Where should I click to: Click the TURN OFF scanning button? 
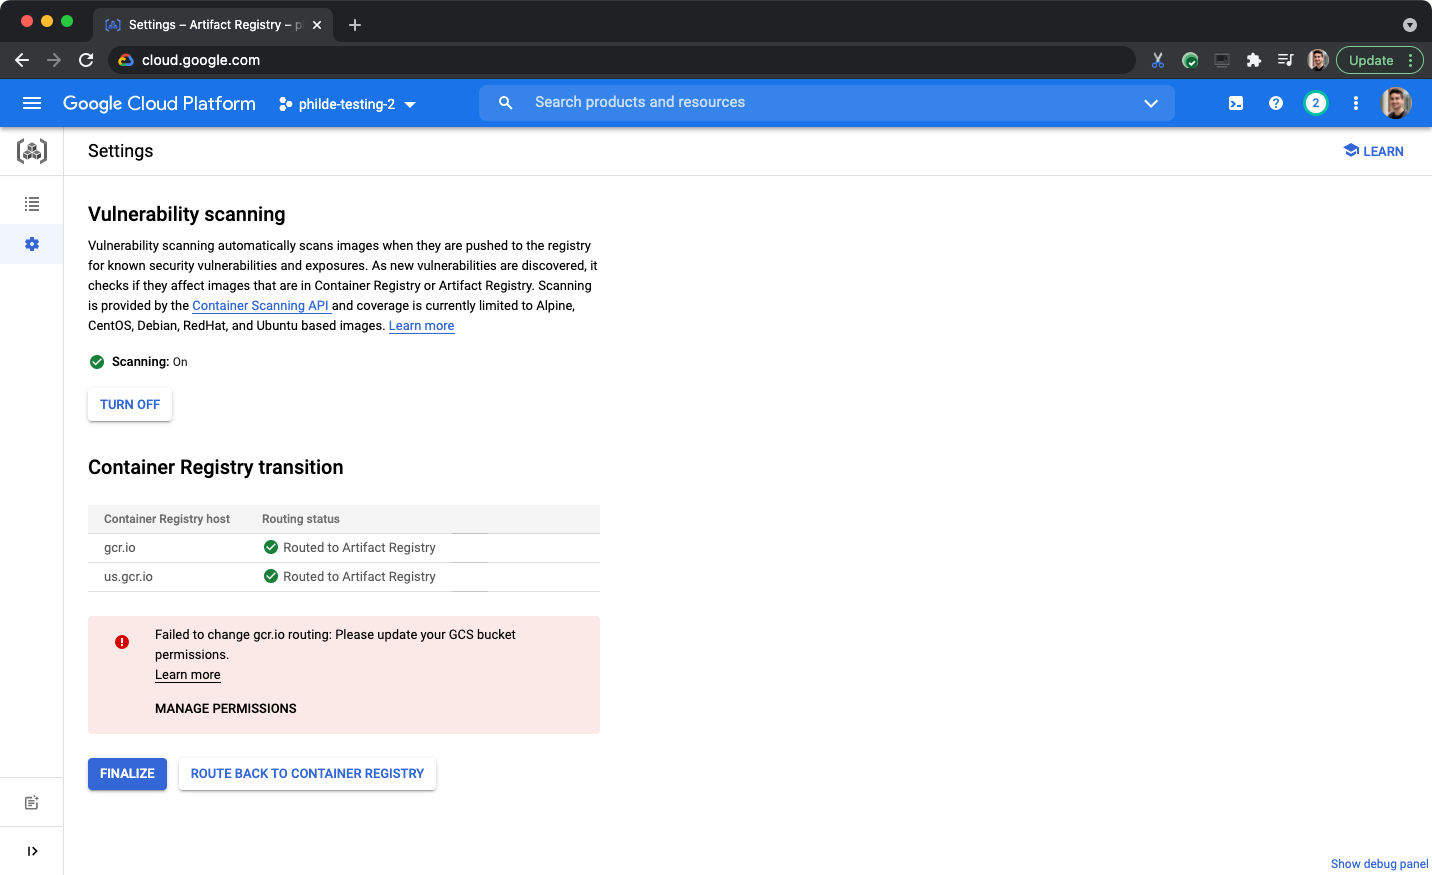[x=130, y=405]
